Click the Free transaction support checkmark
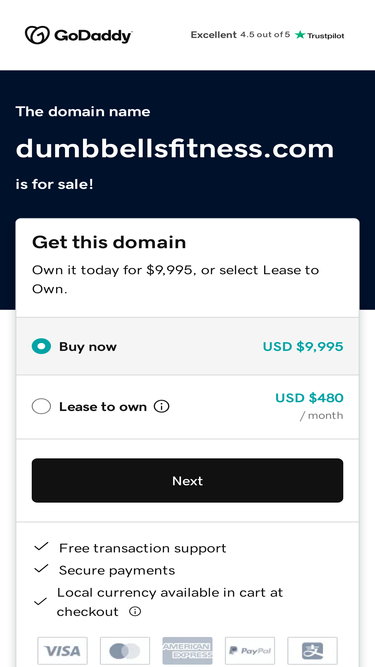This screenshot has width=375, height=667. (x=41, y=547)
